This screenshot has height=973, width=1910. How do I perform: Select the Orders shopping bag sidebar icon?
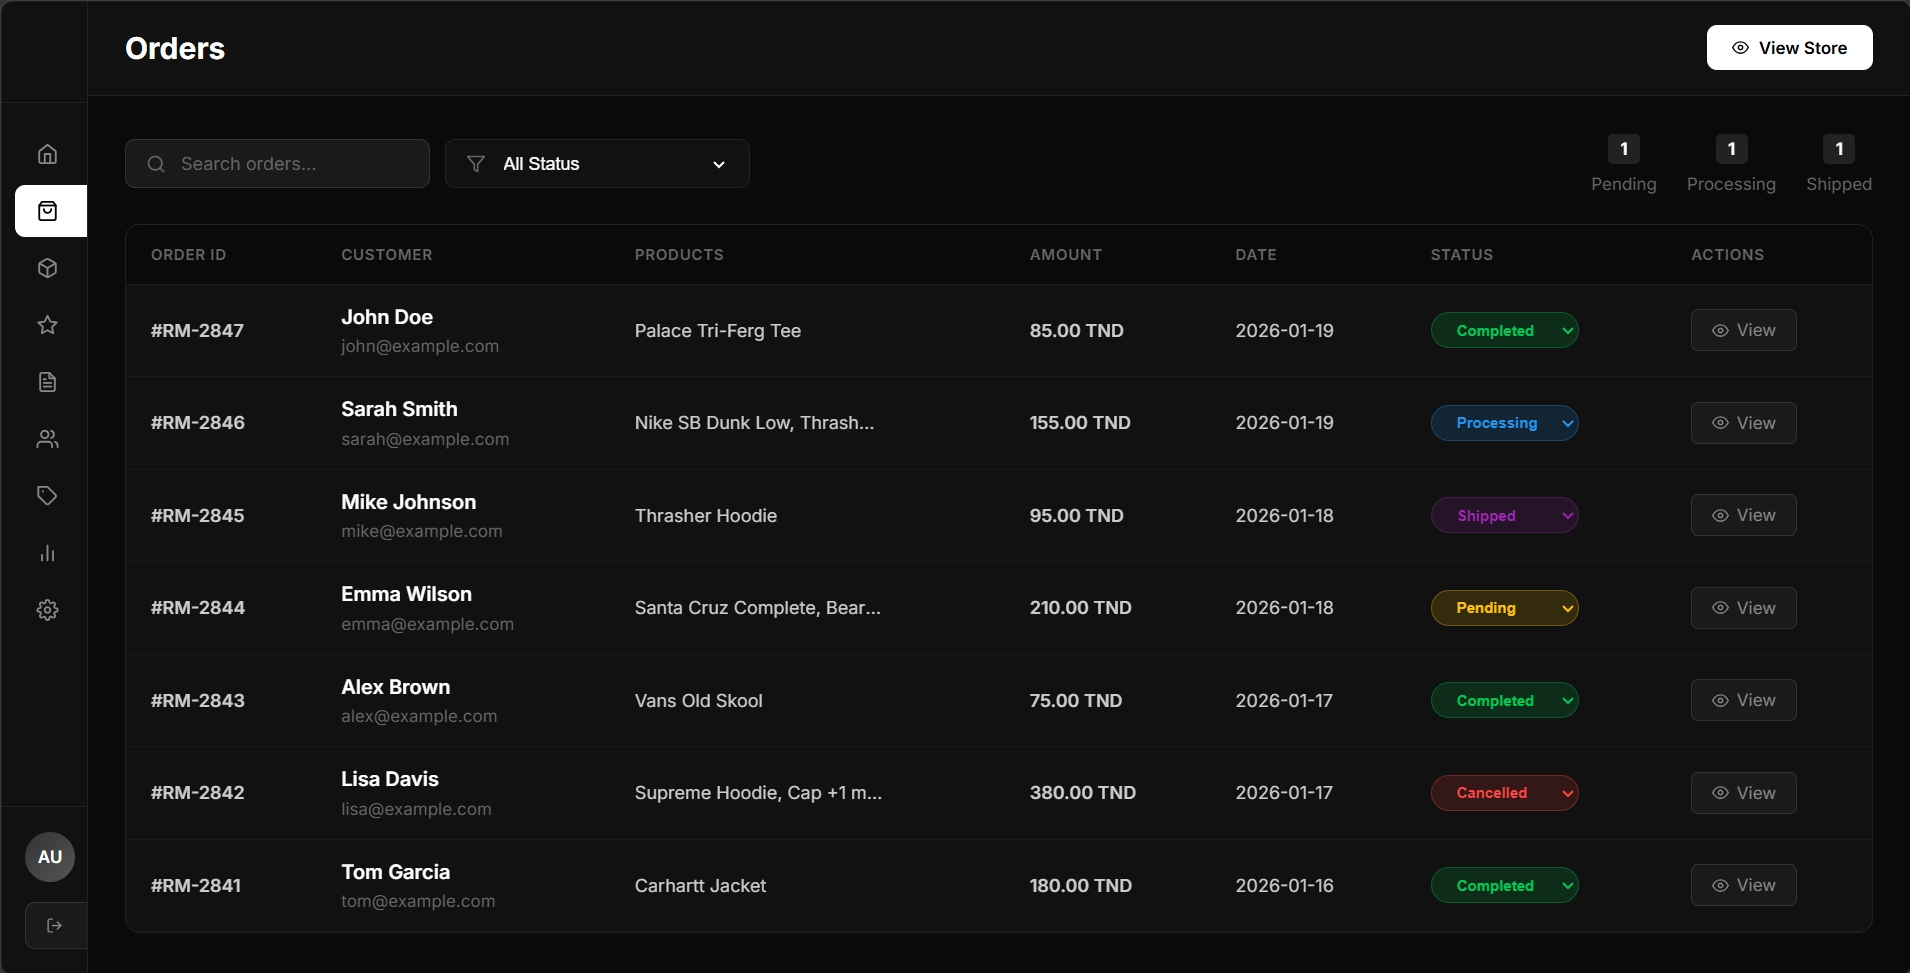tap(51, 211)
